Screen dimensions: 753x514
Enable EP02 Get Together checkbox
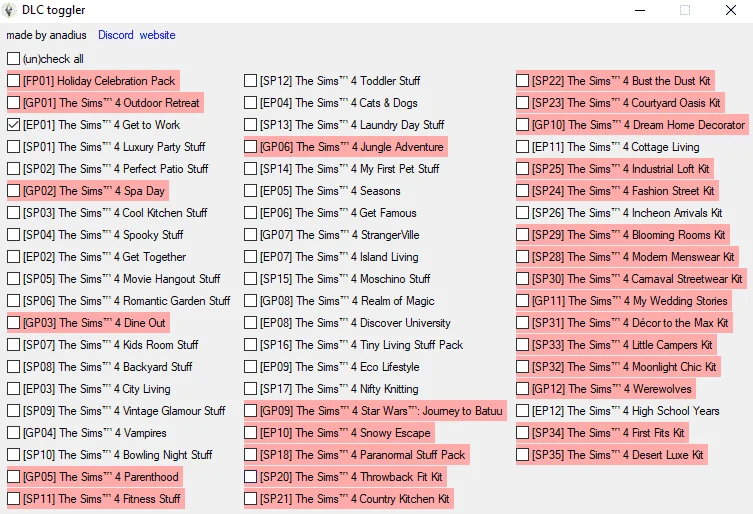click(13, 257)
